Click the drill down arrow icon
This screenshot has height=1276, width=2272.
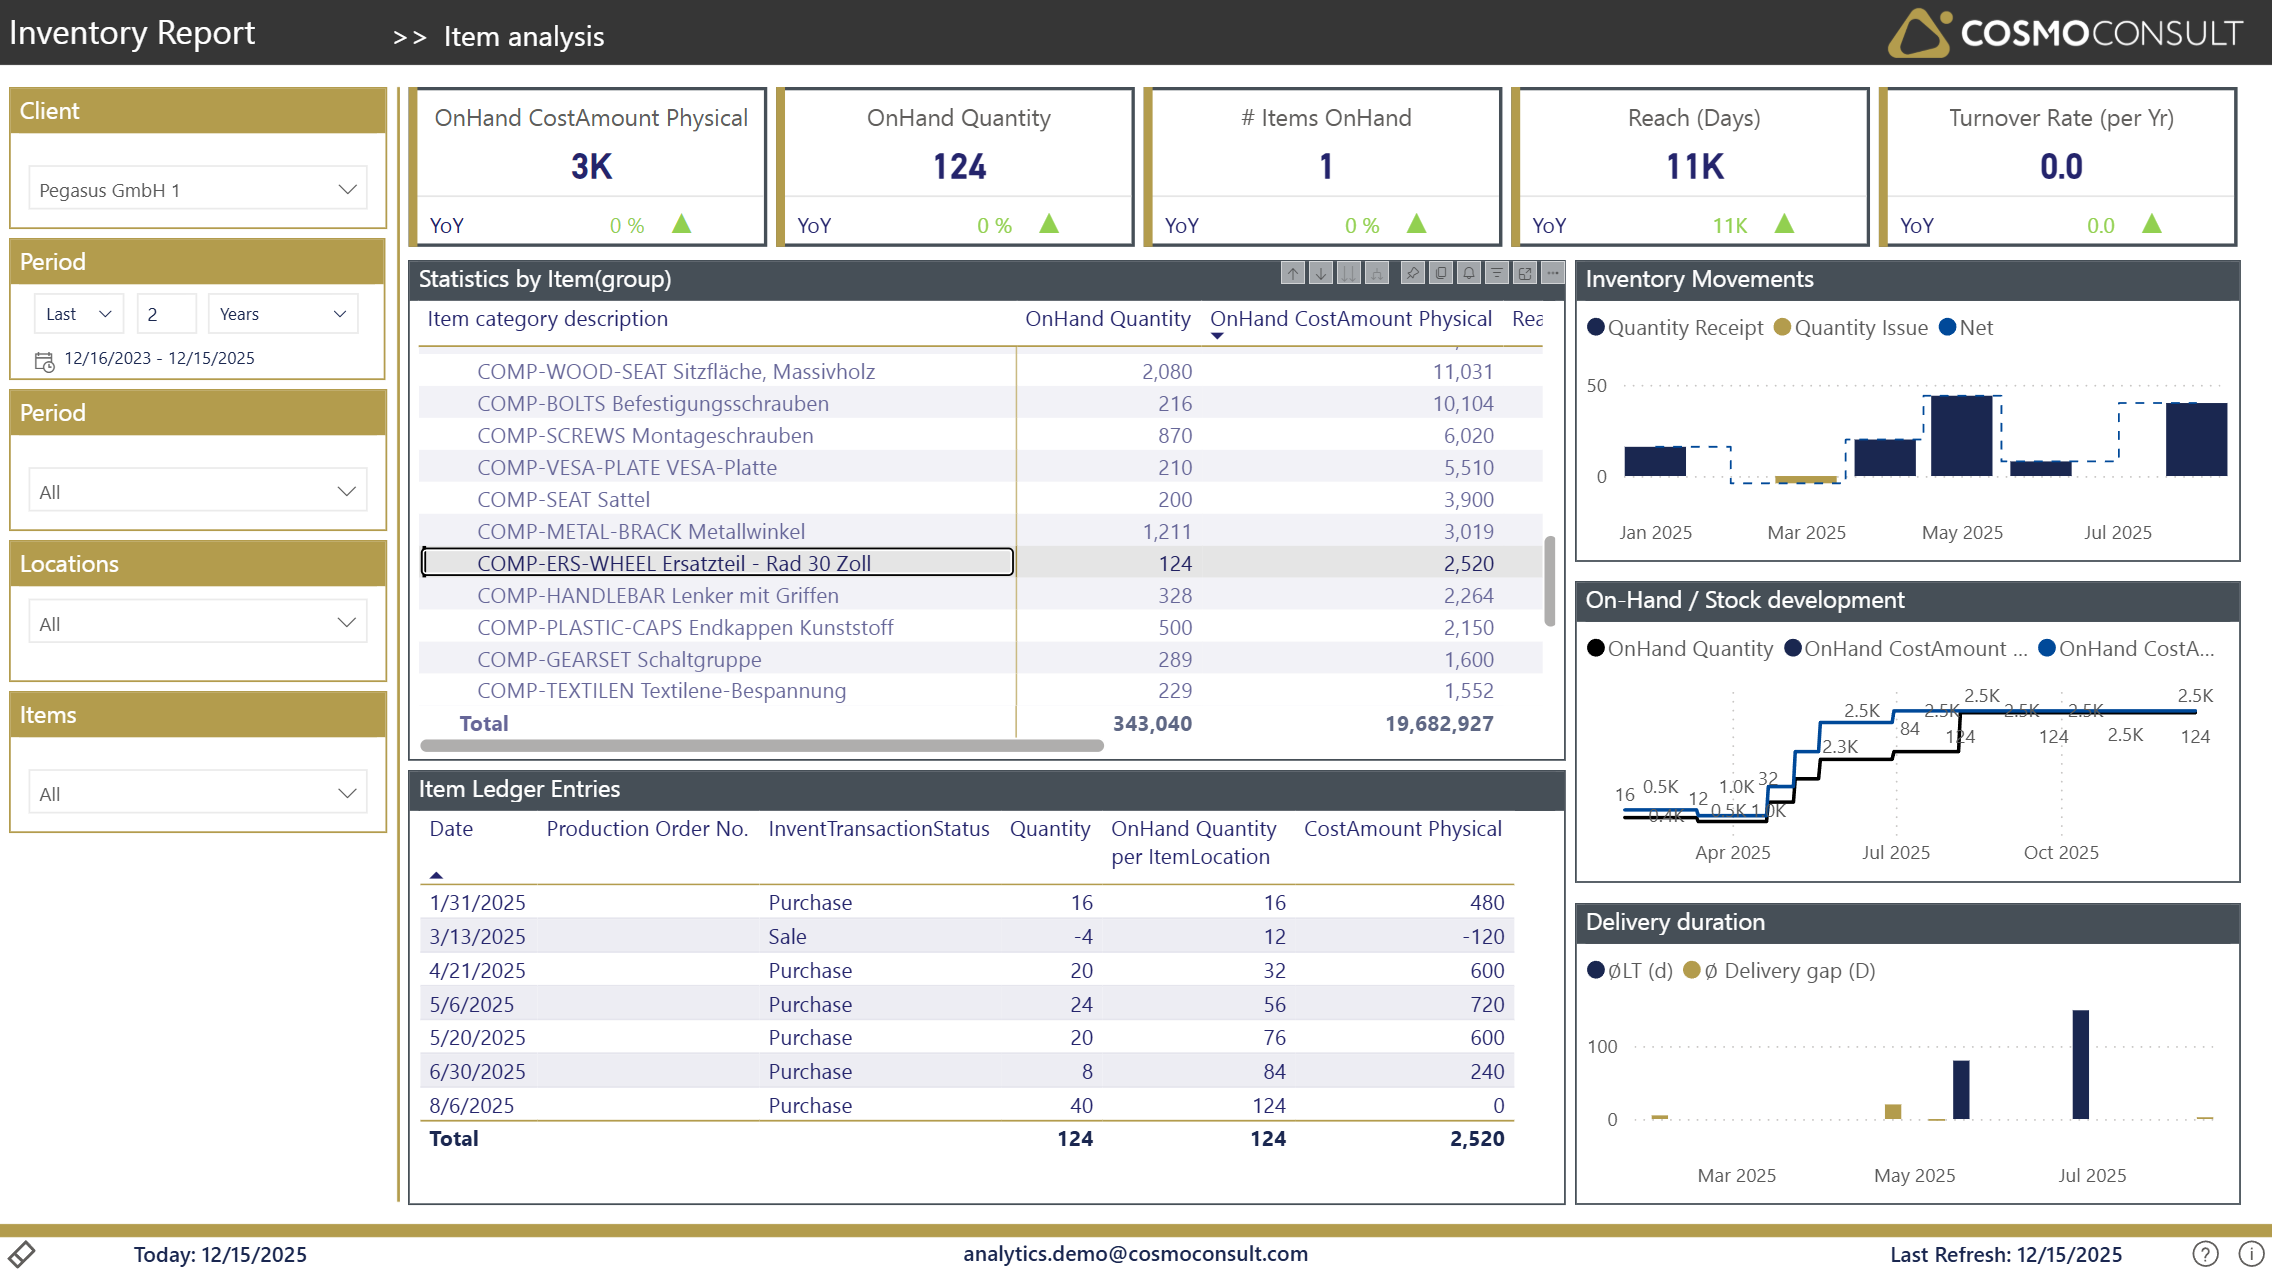[x=1321, y=273]
